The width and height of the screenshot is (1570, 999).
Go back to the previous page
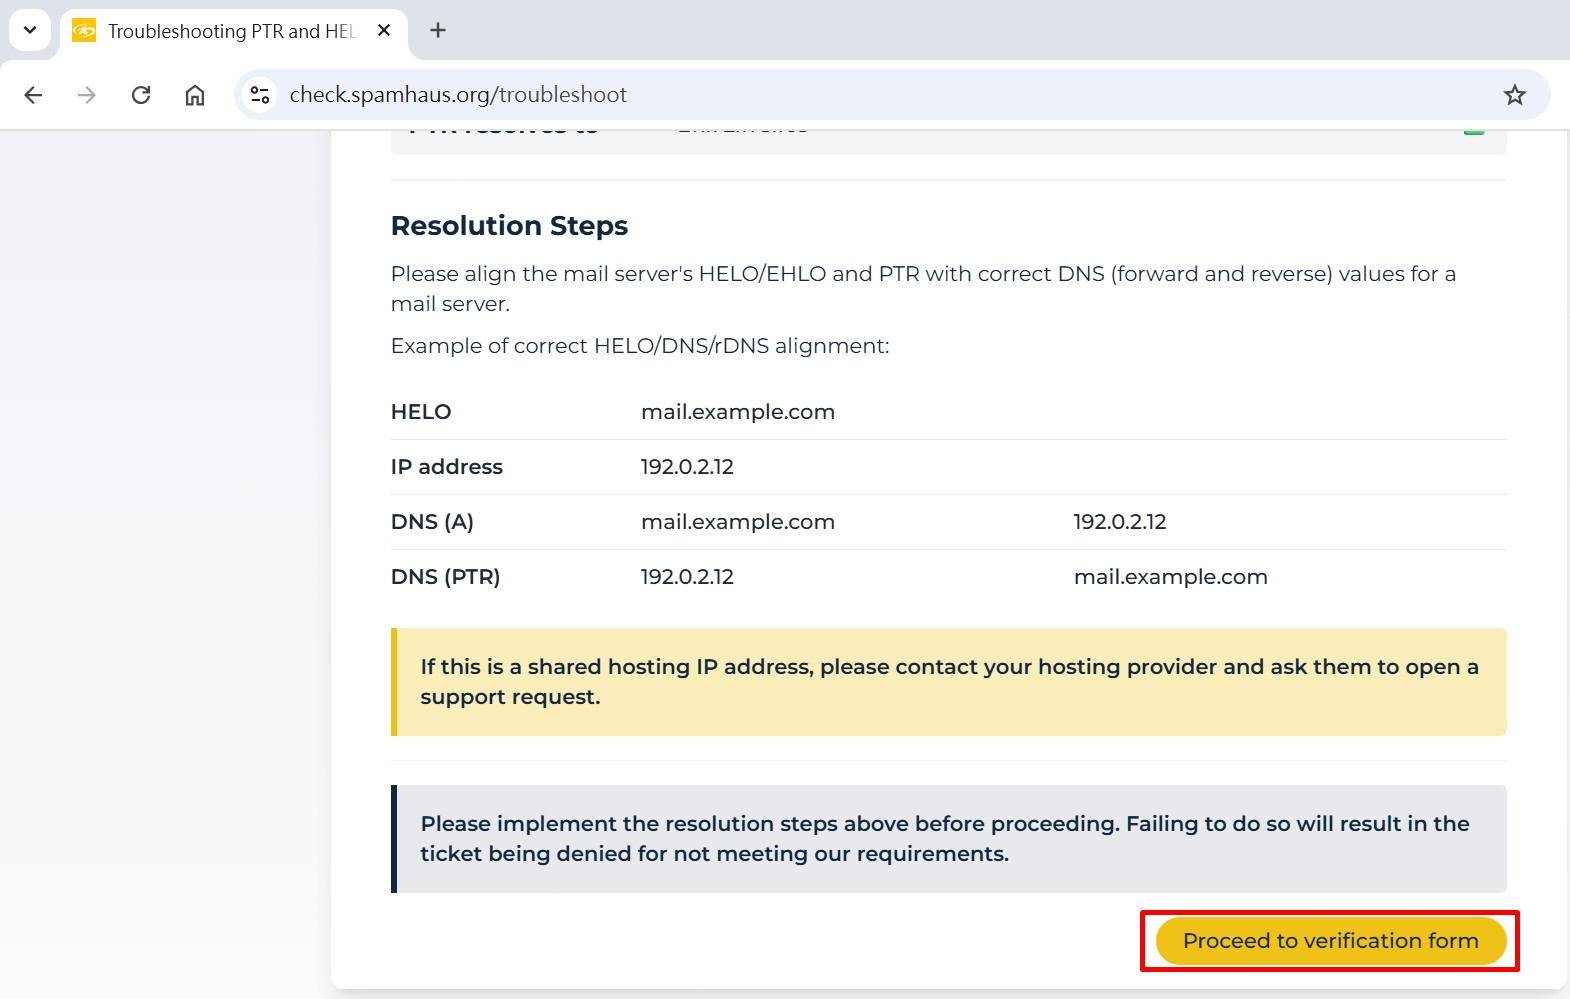tap(33, 95)
